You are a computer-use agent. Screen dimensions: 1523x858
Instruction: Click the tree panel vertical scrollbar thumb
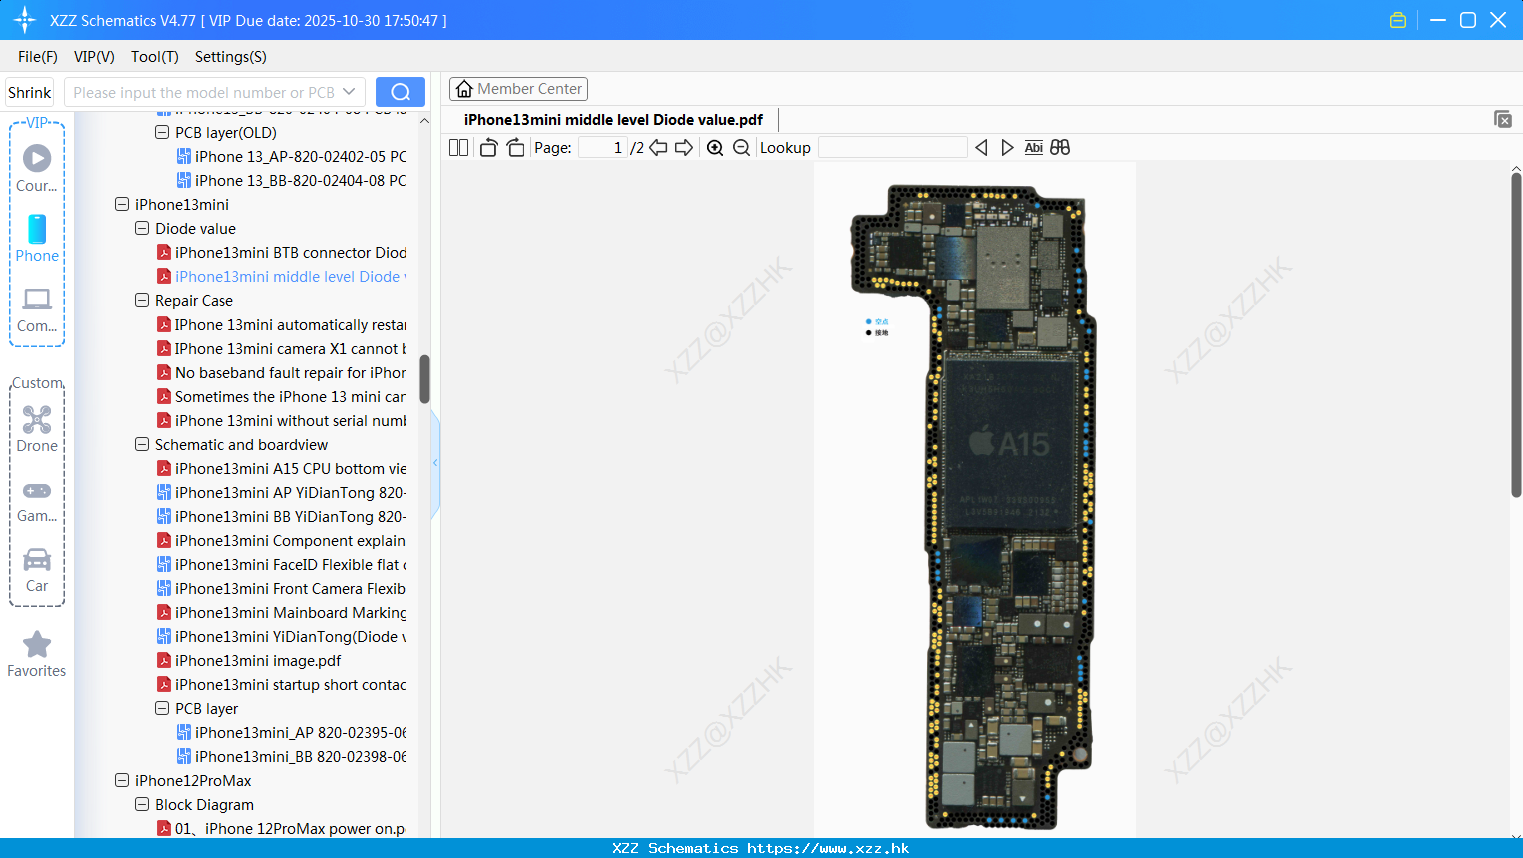(424, 379)
